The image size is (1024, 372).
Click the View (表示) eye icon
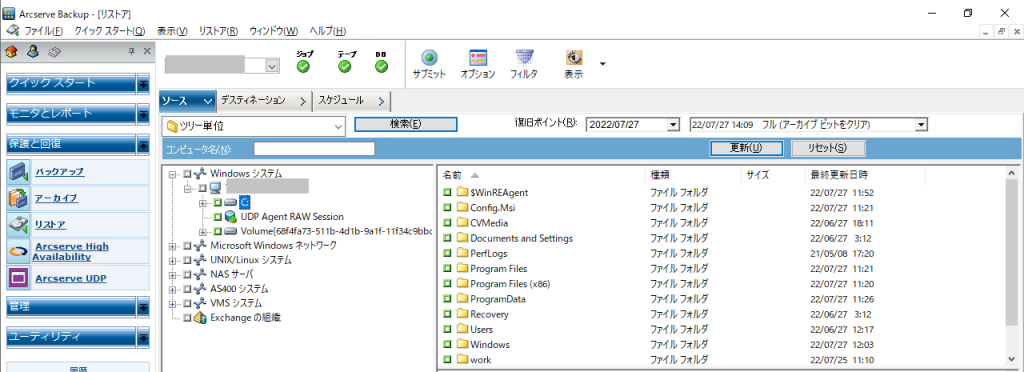[573, 57]
